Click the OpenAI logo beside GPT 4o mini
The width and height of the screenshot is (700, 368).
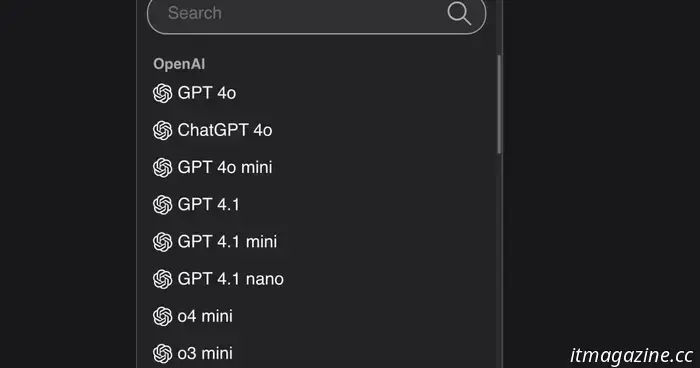point(162,168)
